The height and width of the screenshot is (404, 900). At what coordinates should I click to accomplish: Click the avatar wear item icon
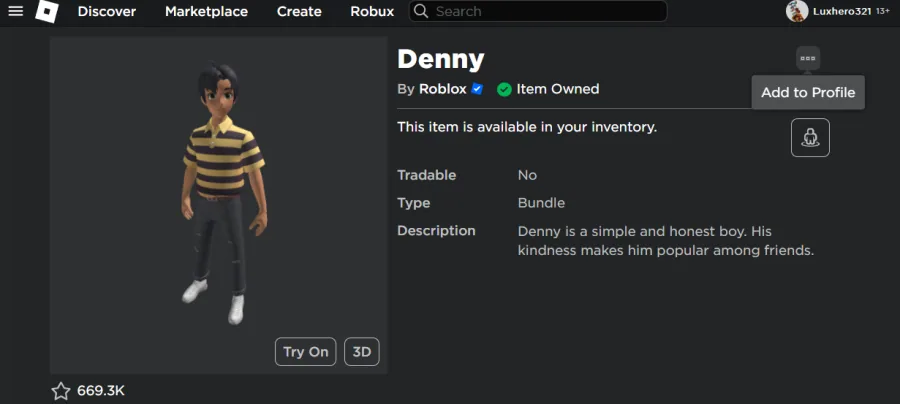tap(810, 138)
